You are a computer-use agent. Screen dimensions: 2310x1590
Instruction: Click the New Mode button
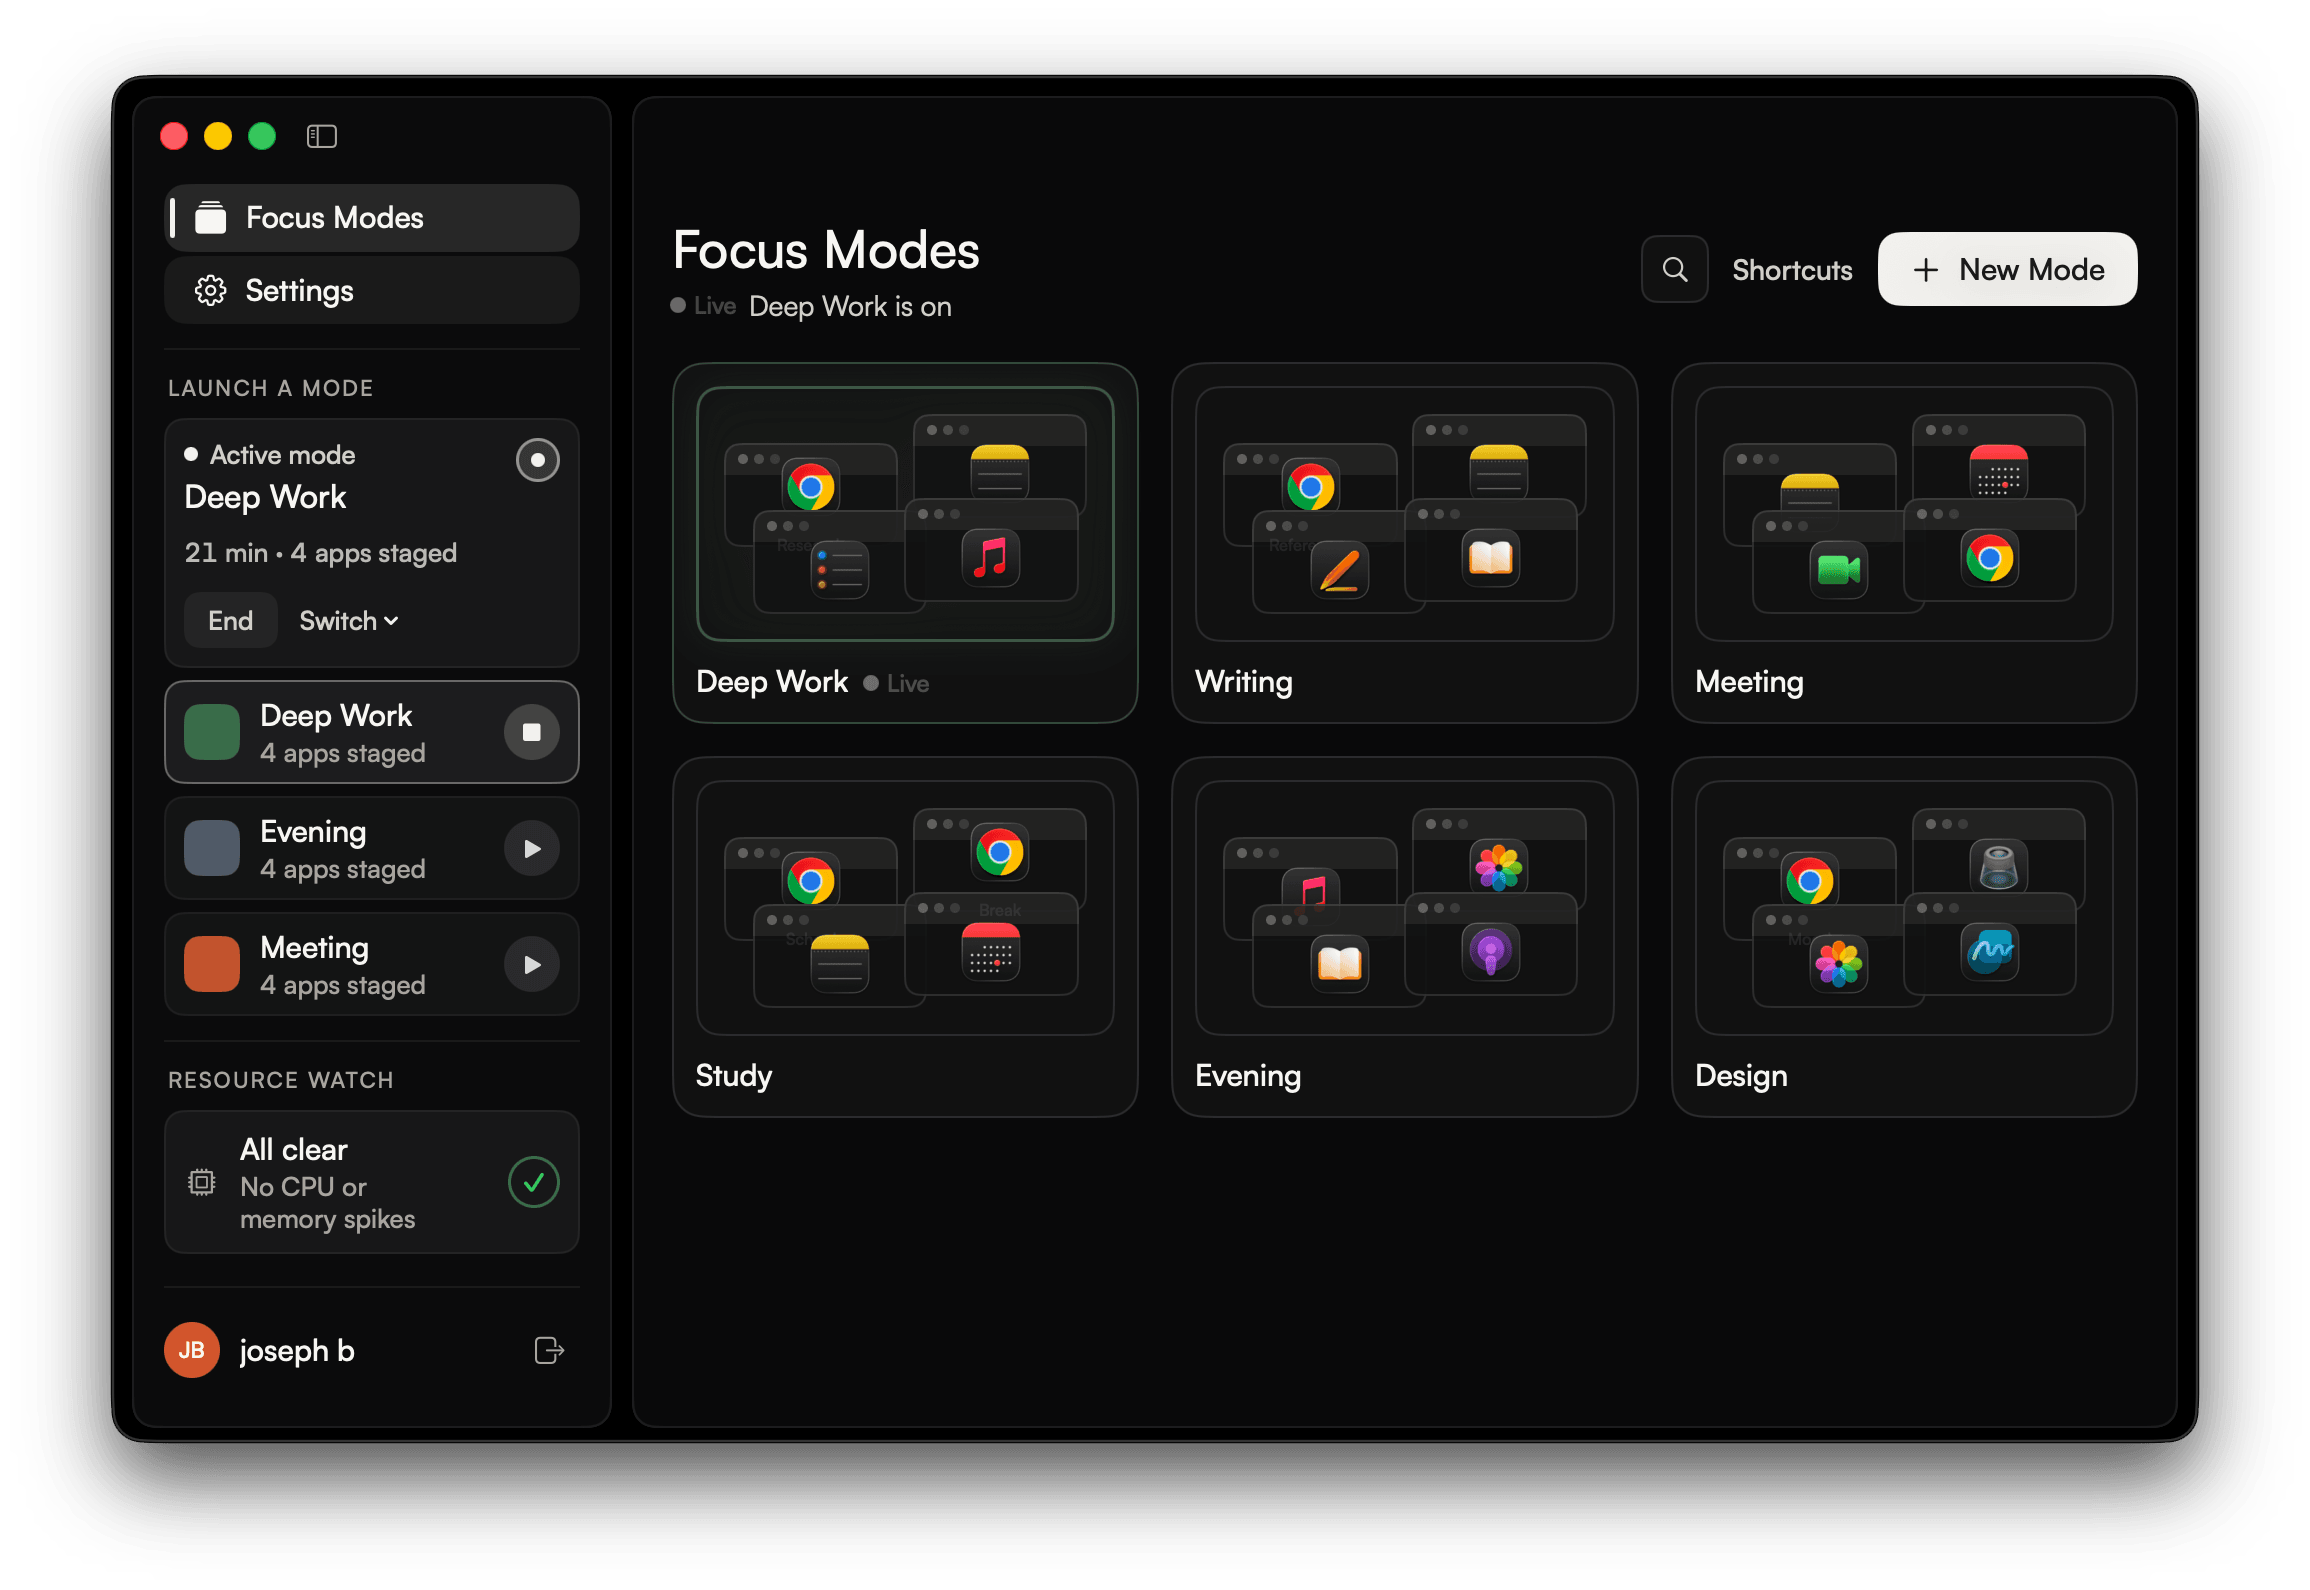[2007, 269]
